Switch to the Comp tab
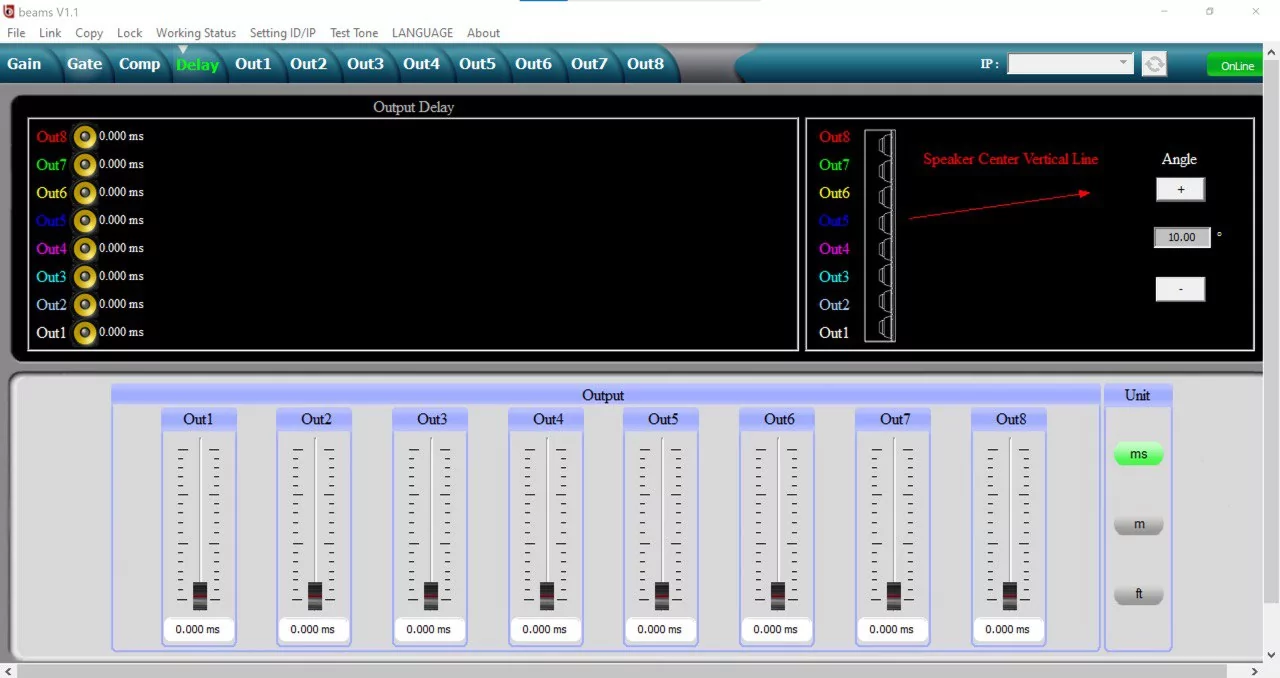Image resolution: width=1280 pixels, height=678 pixels. pyautogui.click(x=139, y=64)
